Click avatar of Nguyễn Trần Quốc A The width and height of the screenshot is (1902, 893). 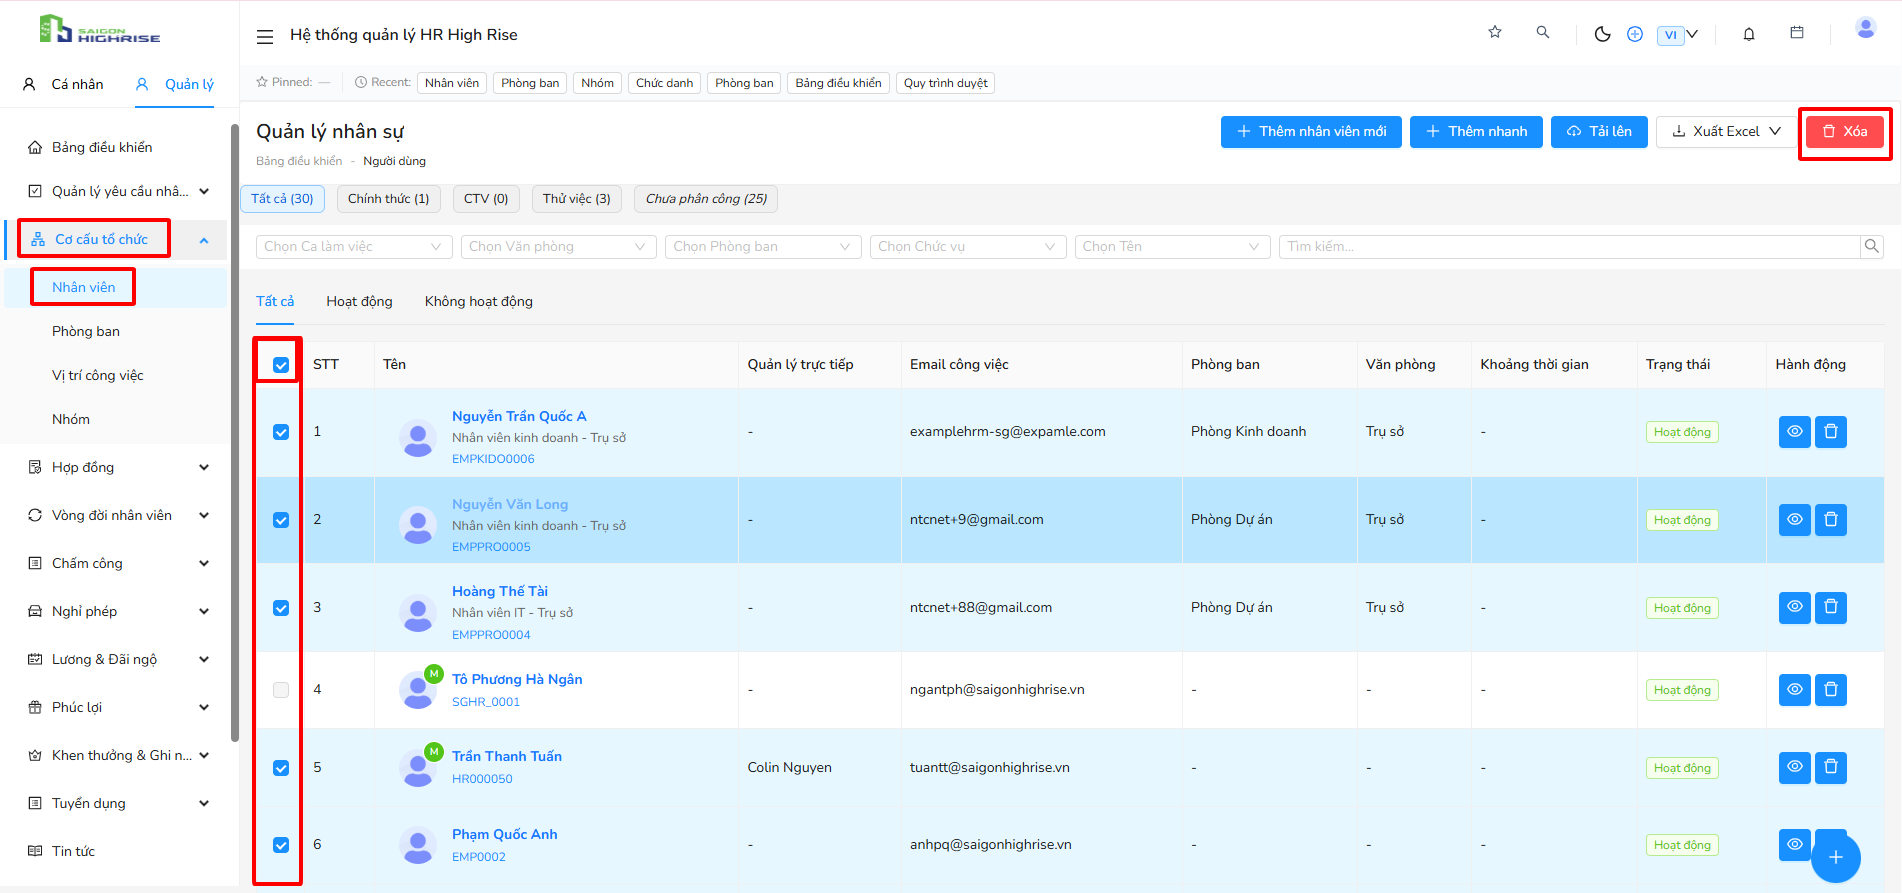pyautogui.click(x=417, y=437)
